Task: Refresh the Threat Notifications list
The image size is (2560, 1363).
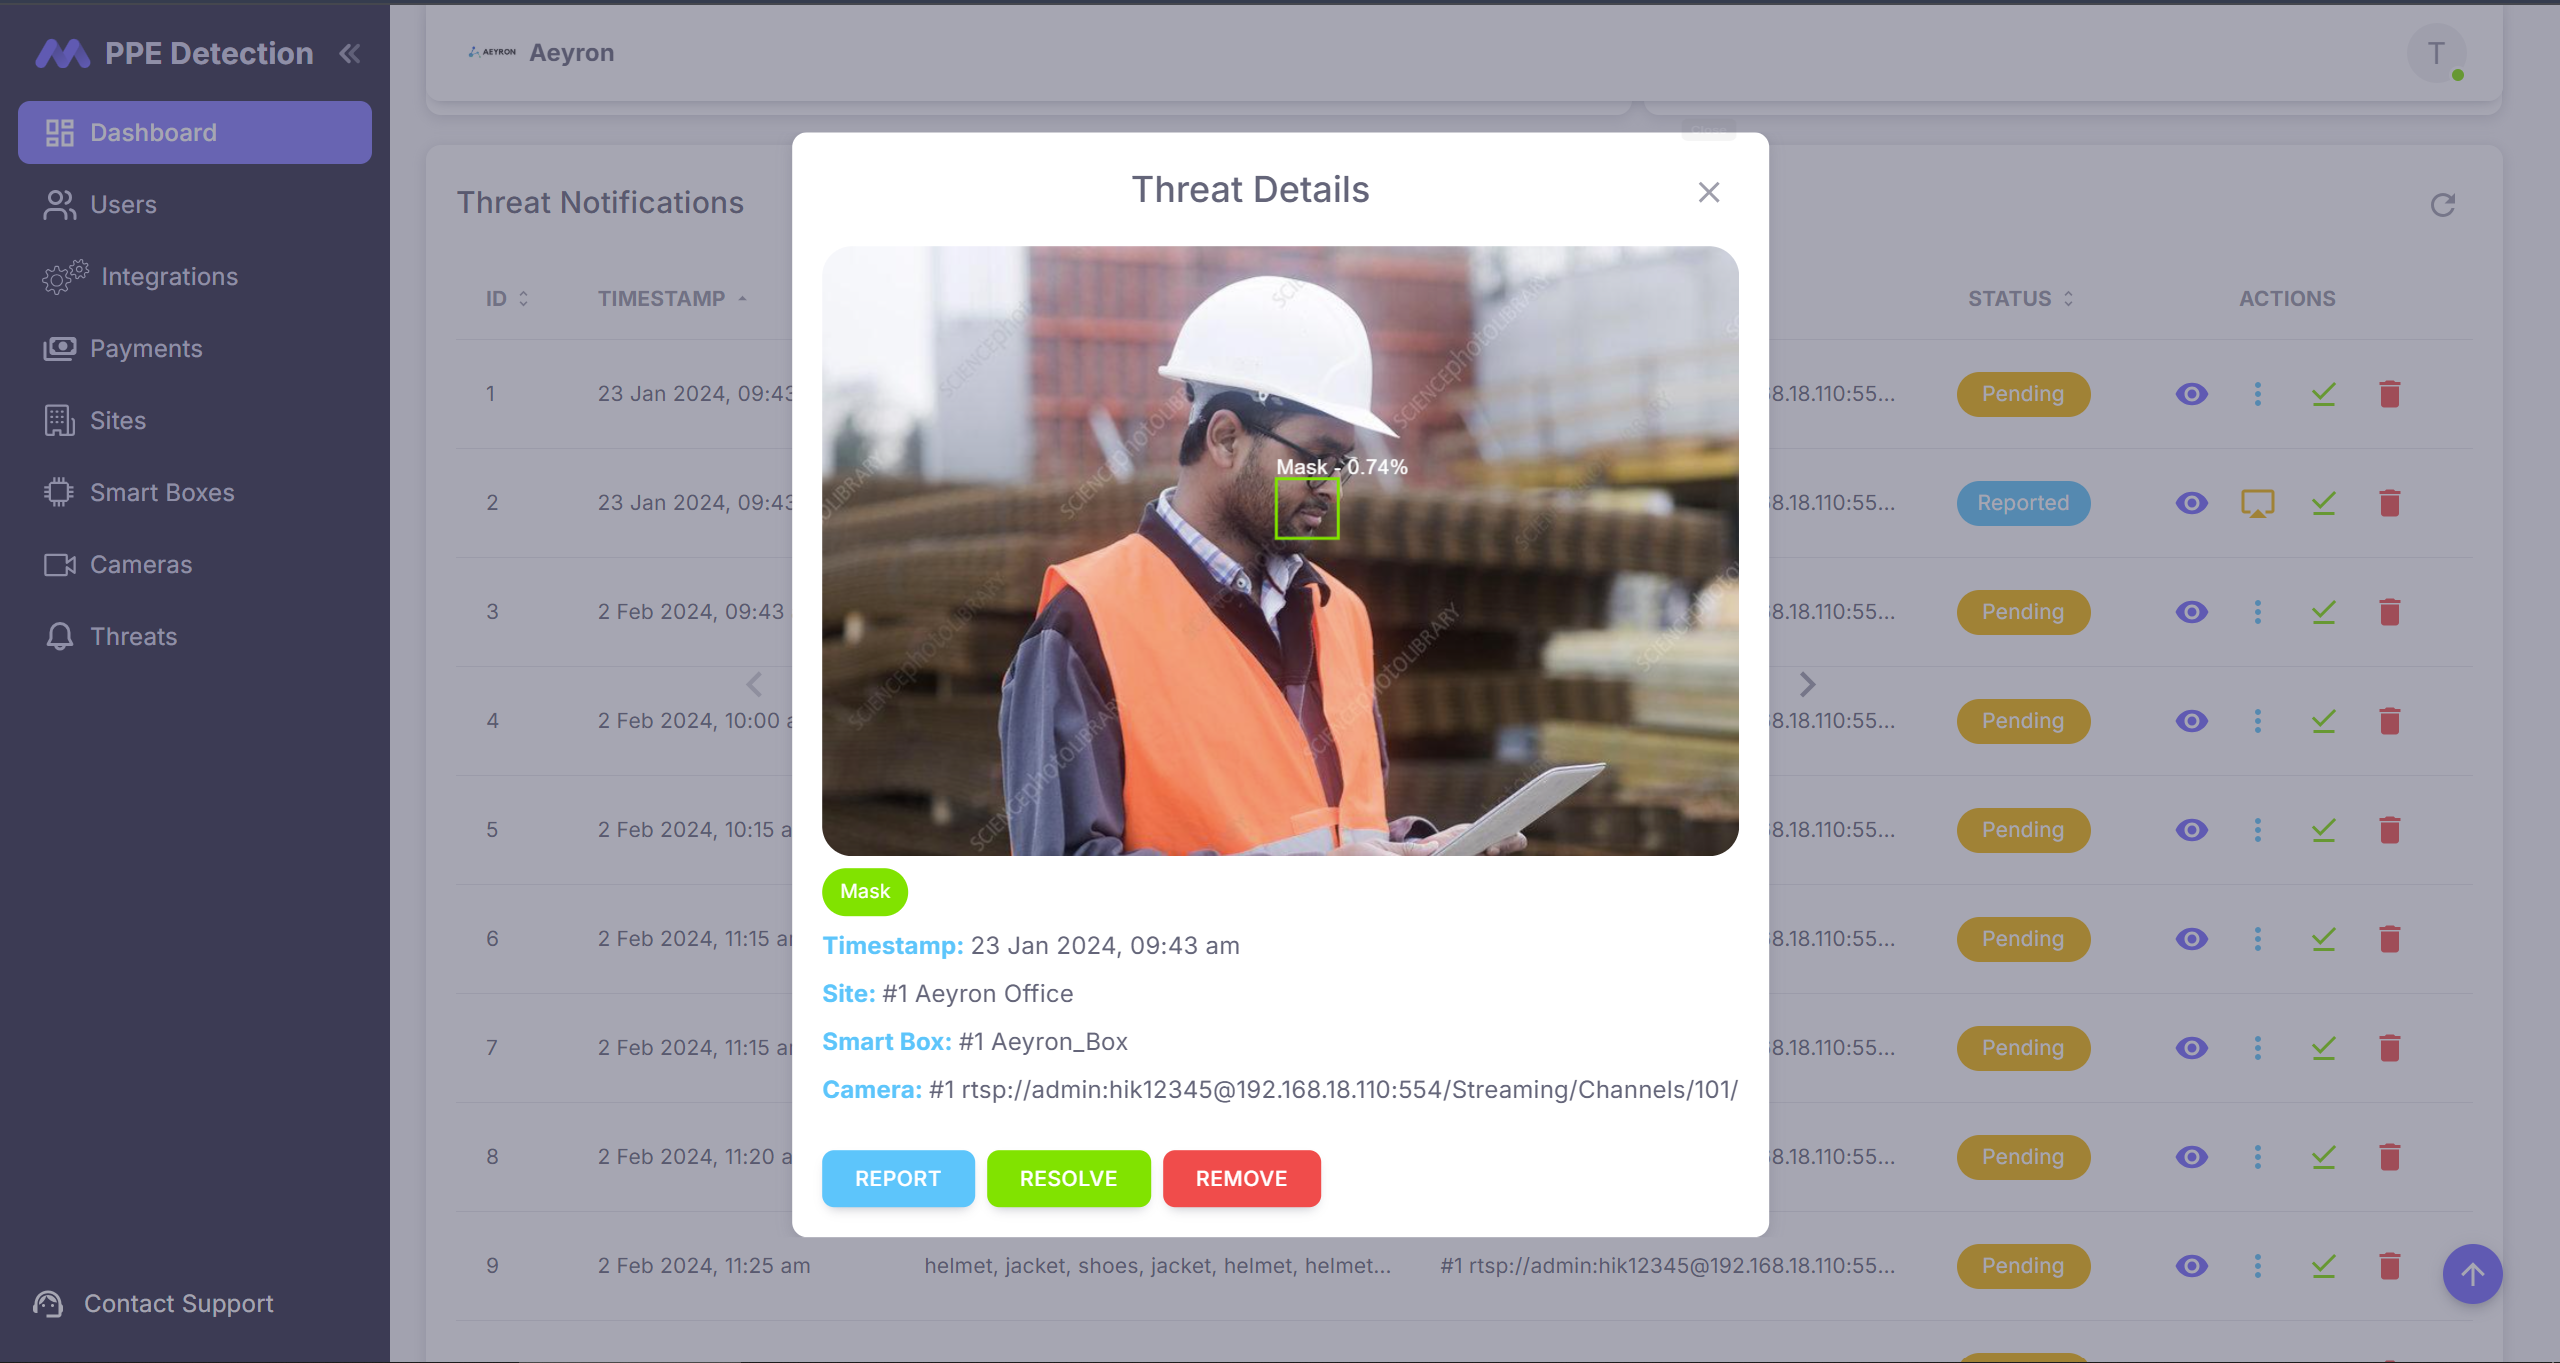Action: pyautogui.click(x=2443, y=206)
